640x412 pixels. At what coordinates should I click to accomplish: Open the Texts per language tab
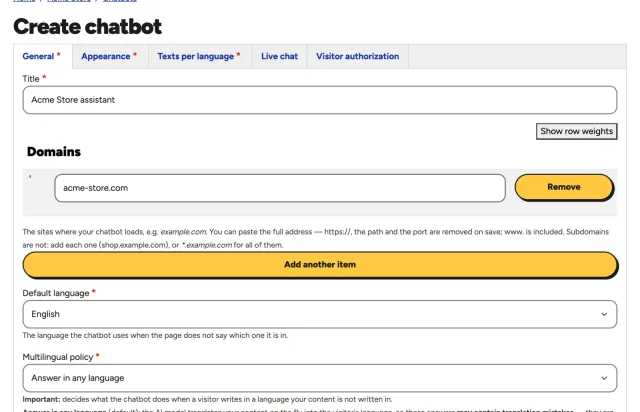[199, 56]
